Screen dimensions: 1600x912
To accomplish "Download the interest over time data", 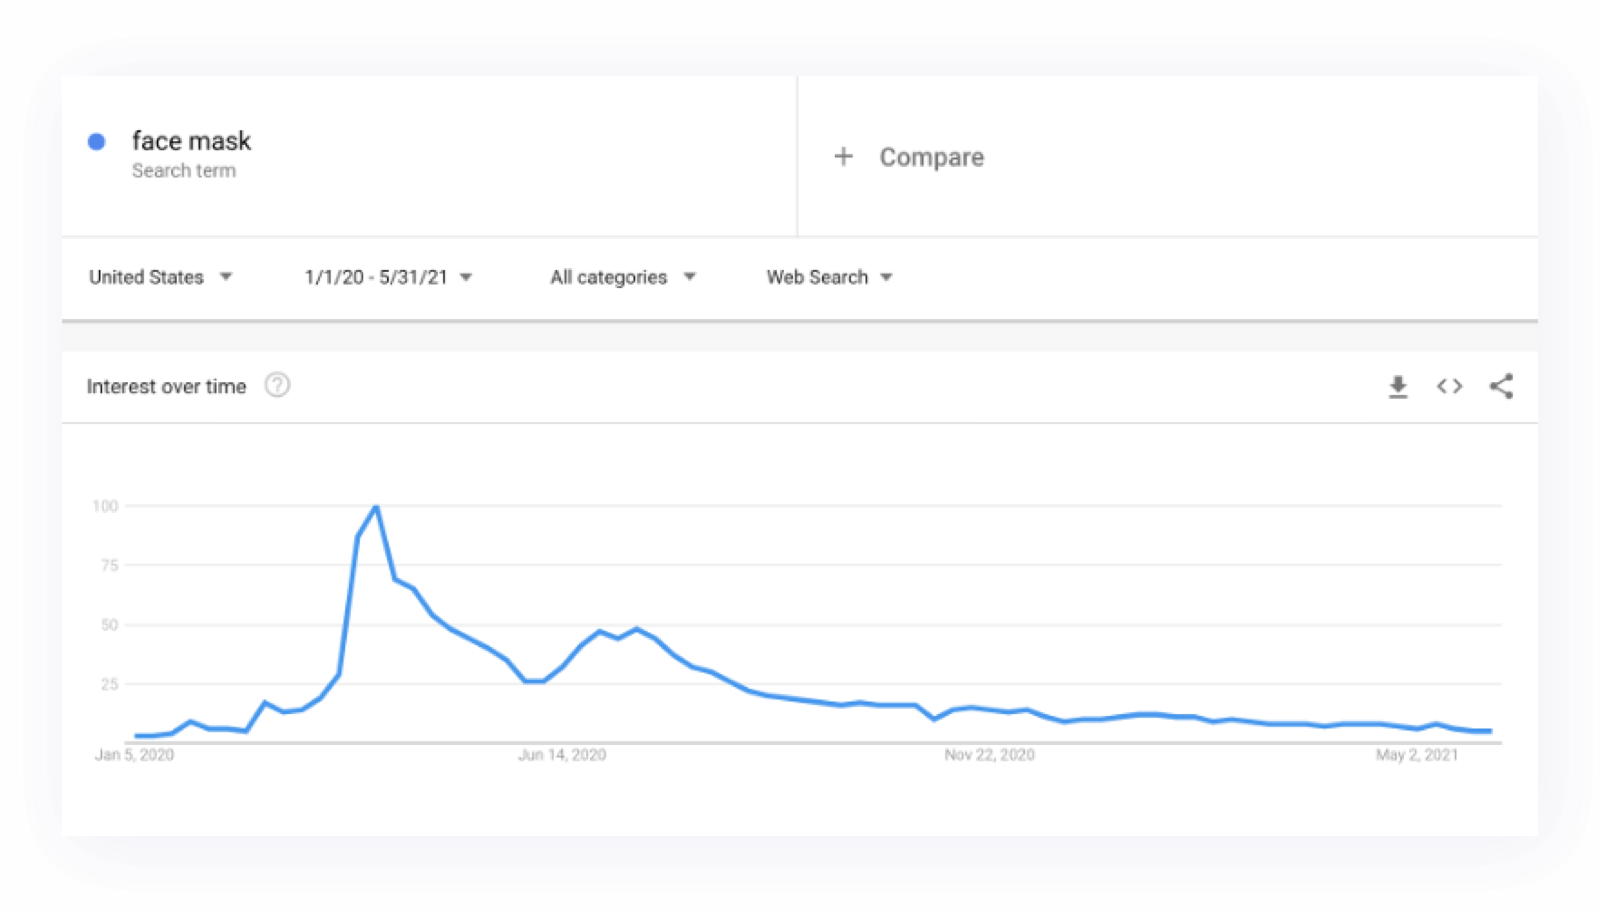I will tap(1398, 387).
